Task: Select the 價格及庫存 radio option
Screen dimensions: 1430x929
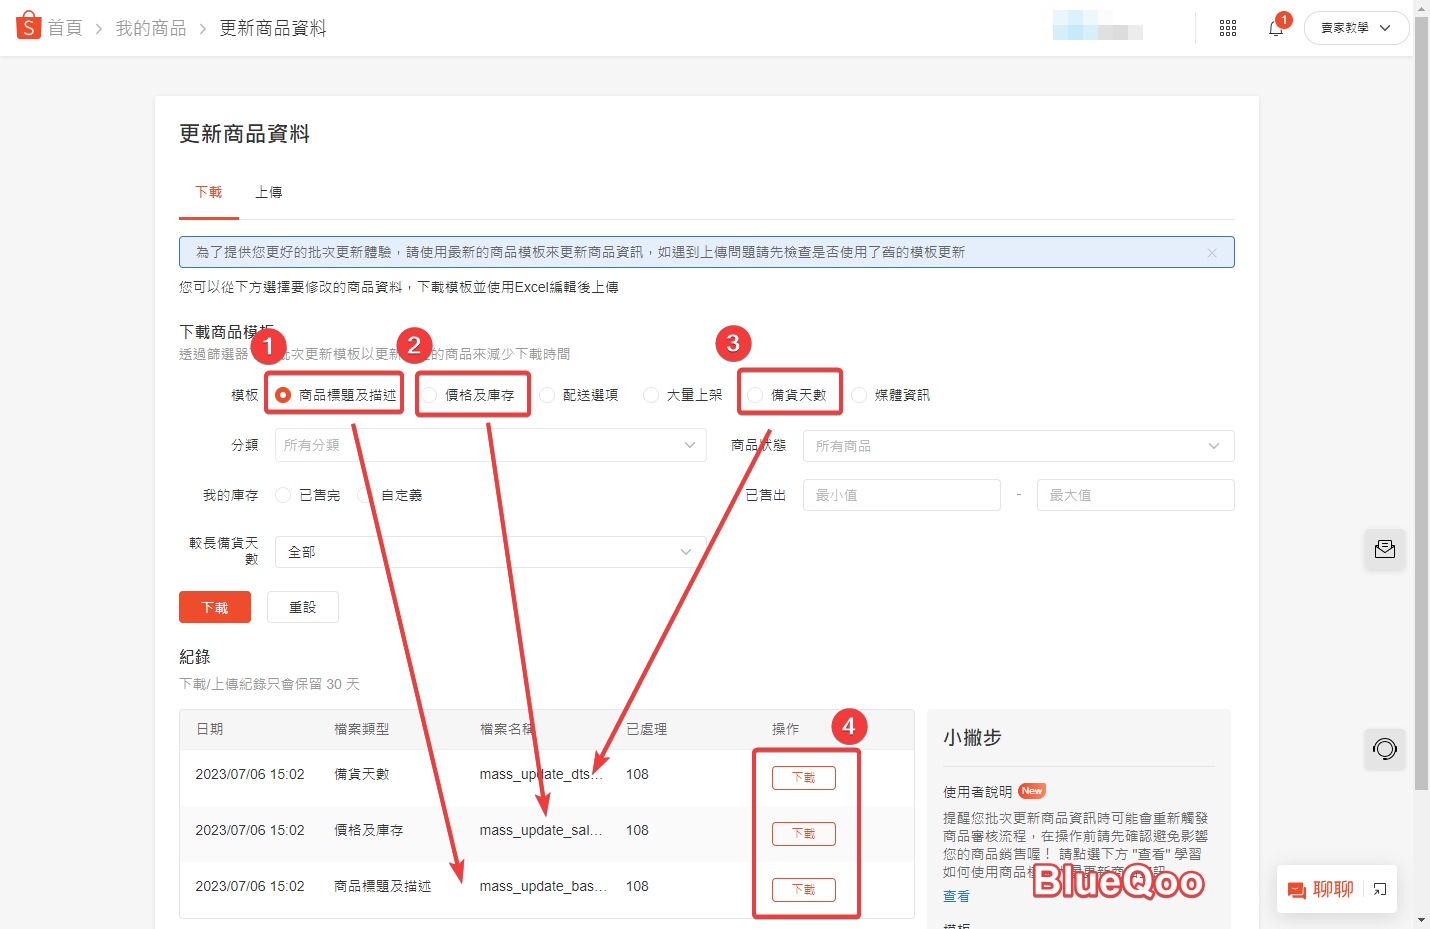Action: click(x=430, y=395)
